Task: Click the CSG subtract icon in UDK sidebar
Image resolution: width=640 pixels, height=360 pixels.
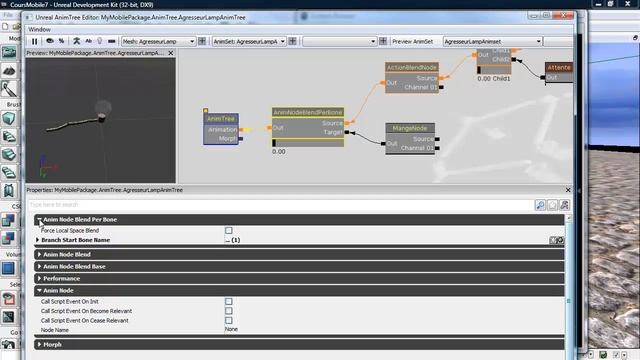Action: (8, 238)
